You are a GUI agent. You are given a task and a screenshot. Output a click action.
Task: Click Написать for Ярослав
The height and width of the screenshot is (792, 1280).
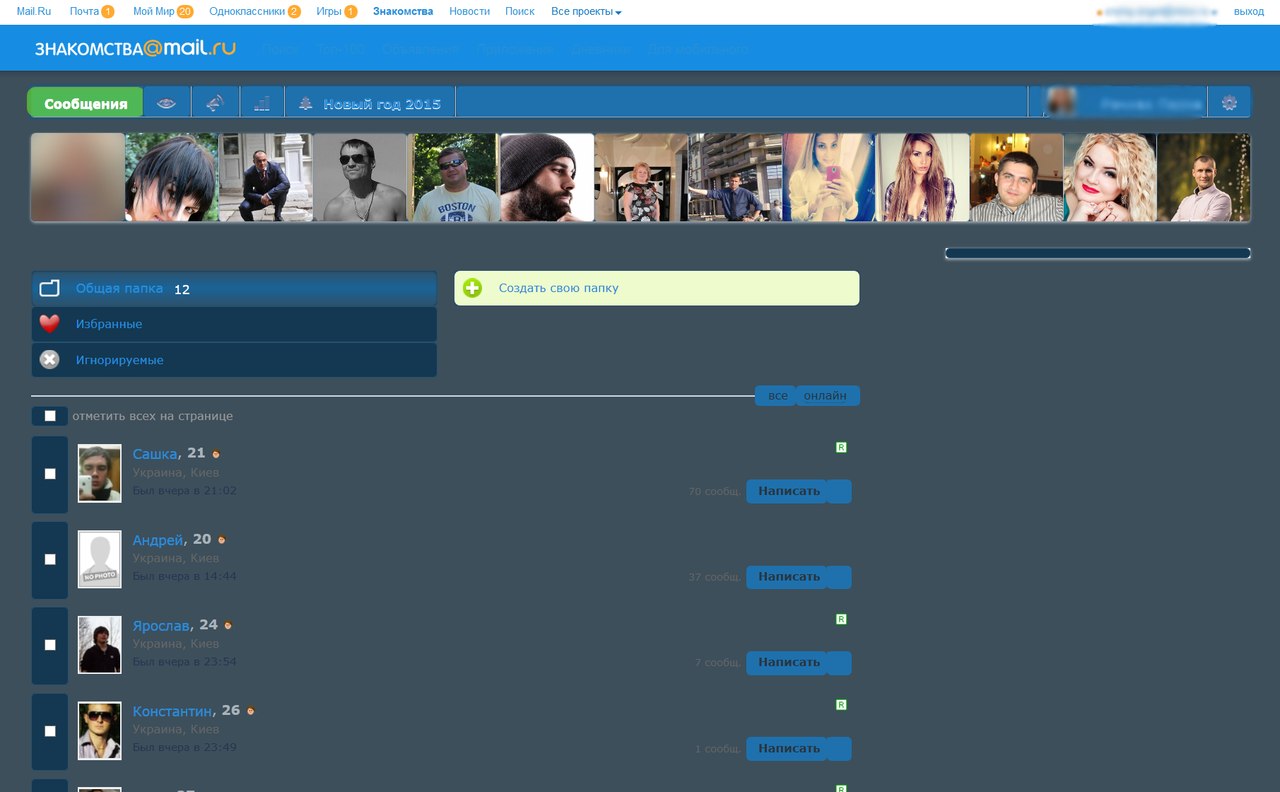coord(788,663)
